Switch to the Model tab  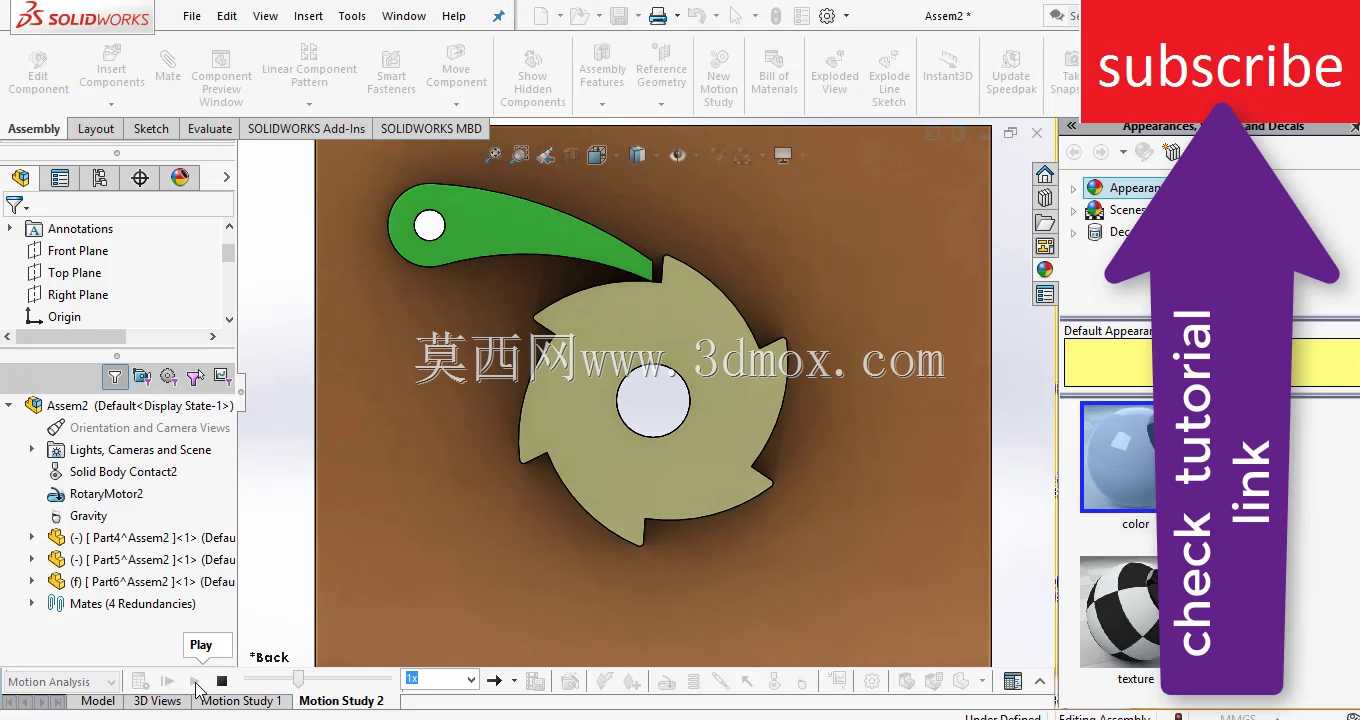coord(98,701)
